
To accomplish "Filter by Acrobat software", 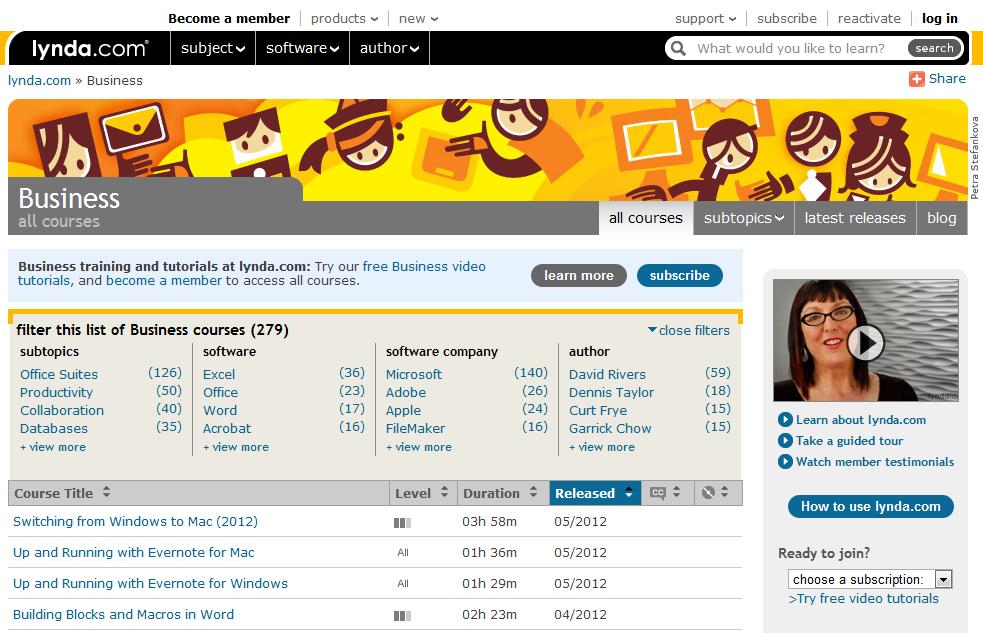I will click(227, 429).
